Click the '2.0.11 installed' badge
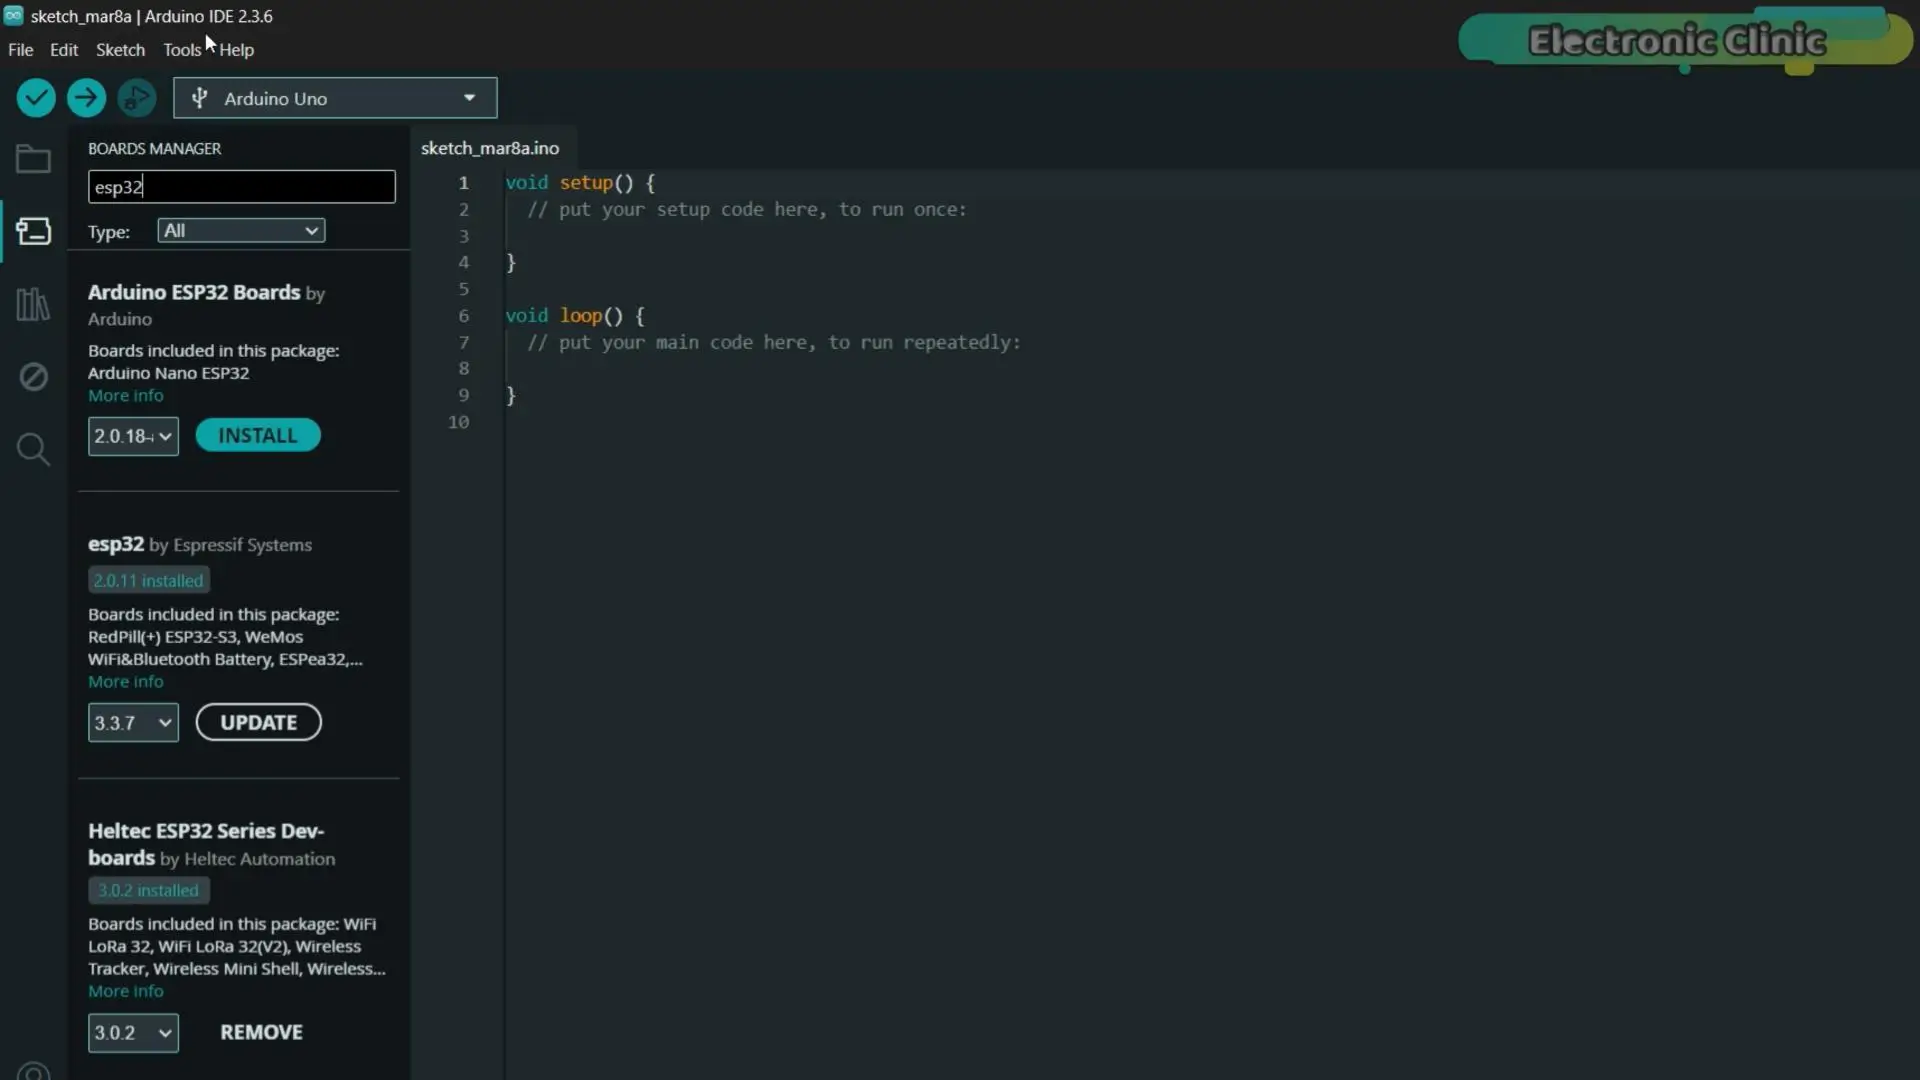The width and height of the screenshot is (1920, 1080). click(148, 580)
